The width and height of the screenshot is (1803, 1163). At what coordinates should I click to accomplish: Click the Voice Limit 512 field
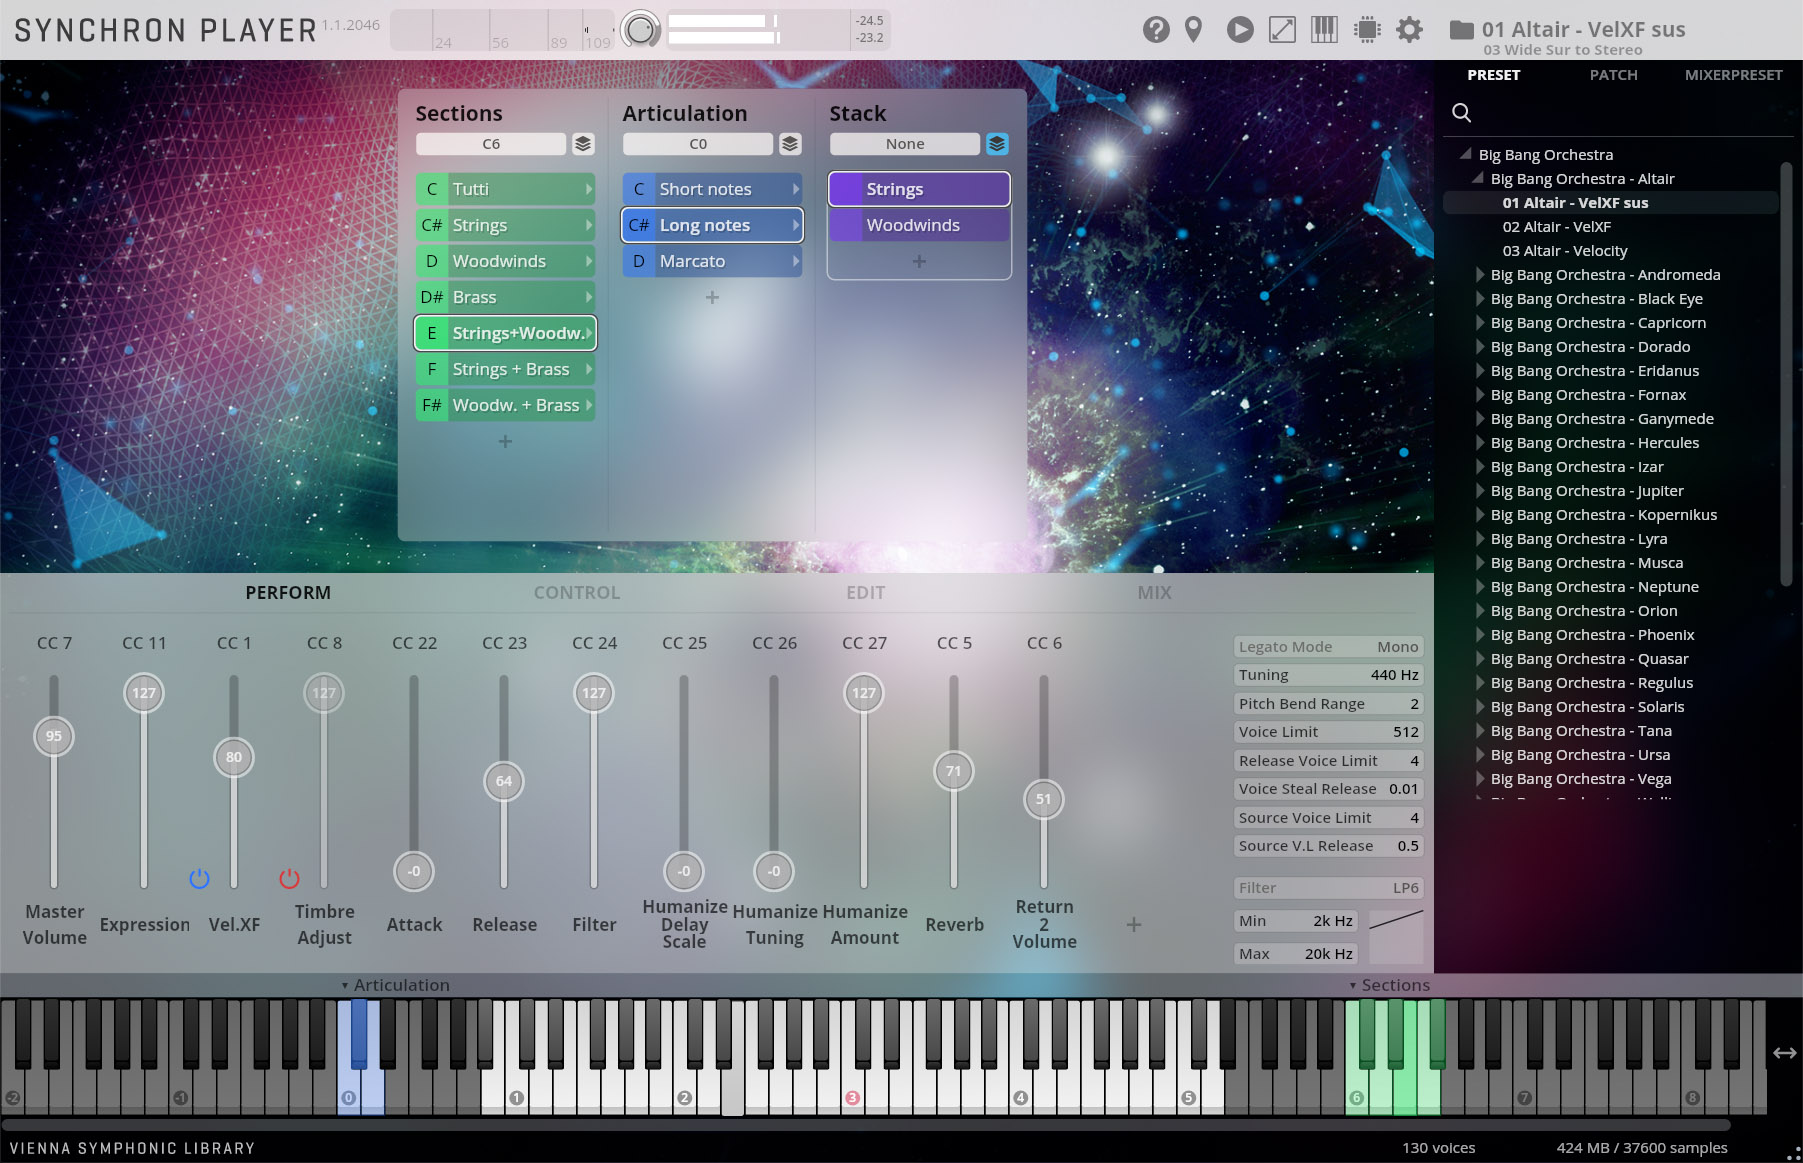[x=1328, y=732]
